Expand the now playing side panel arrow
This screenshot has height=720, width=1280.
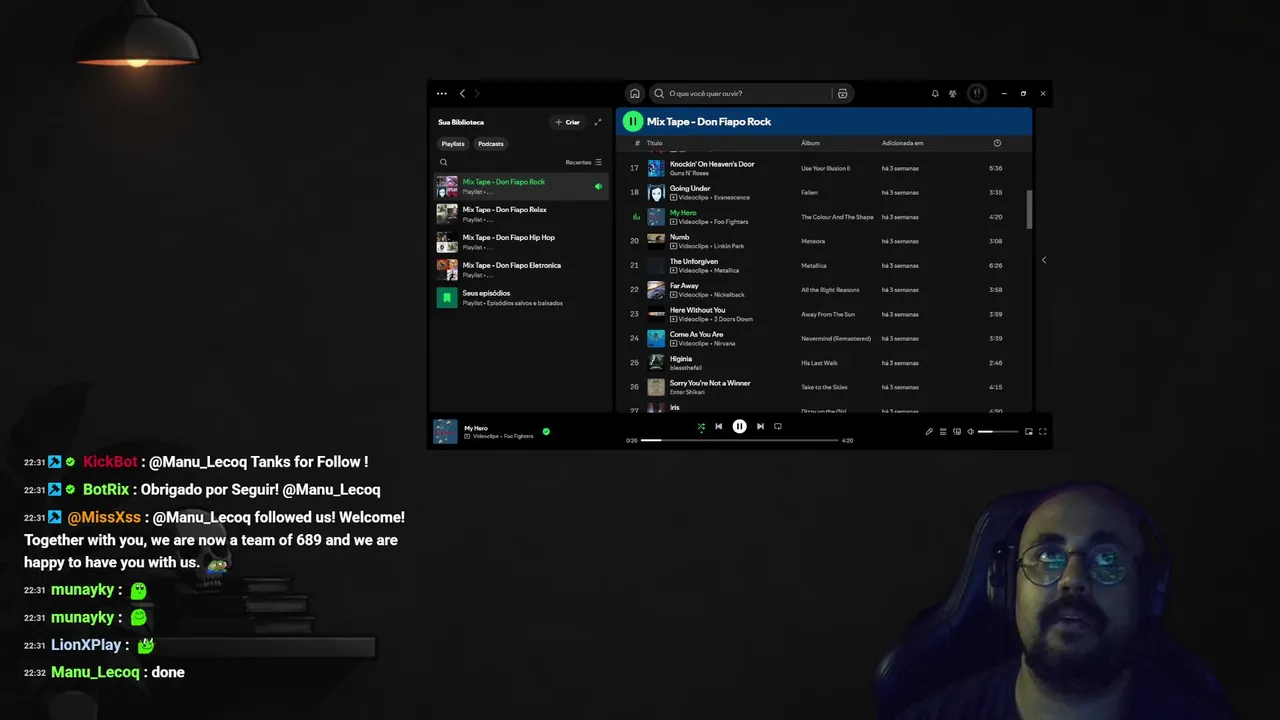click(1044, 260)
